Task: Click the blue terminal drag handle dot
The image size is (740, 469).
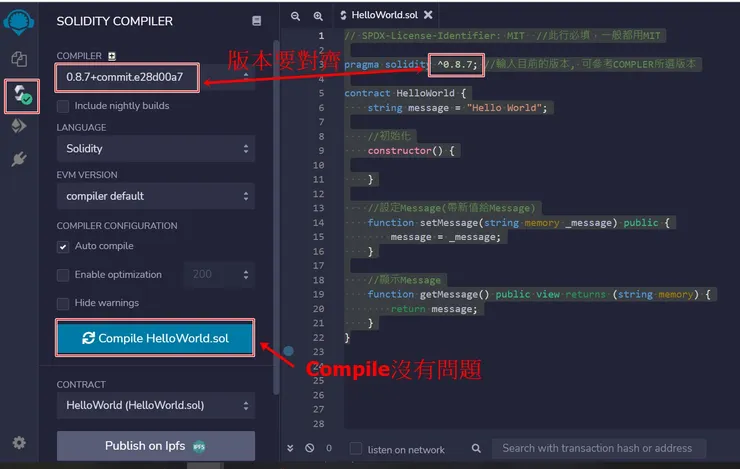Action: coord(288,351)
